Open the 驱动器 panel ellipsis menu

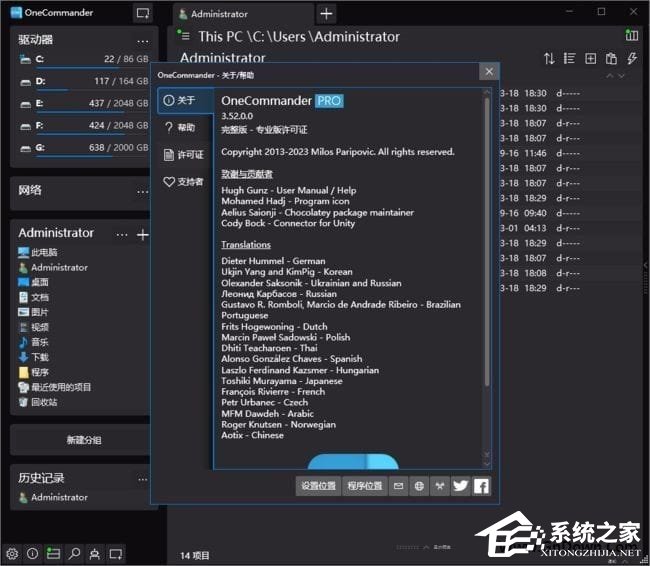pos(143,41)
